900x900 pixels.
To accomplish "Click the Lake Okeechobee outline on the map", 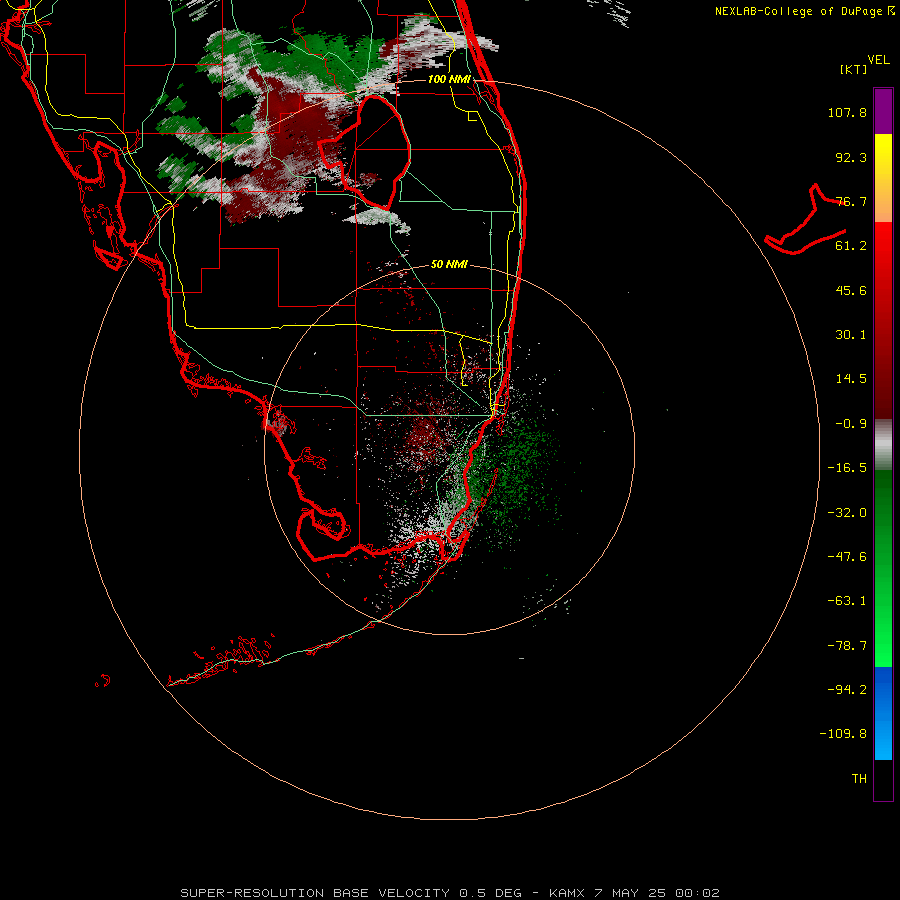I will click(x=365, y=152).
